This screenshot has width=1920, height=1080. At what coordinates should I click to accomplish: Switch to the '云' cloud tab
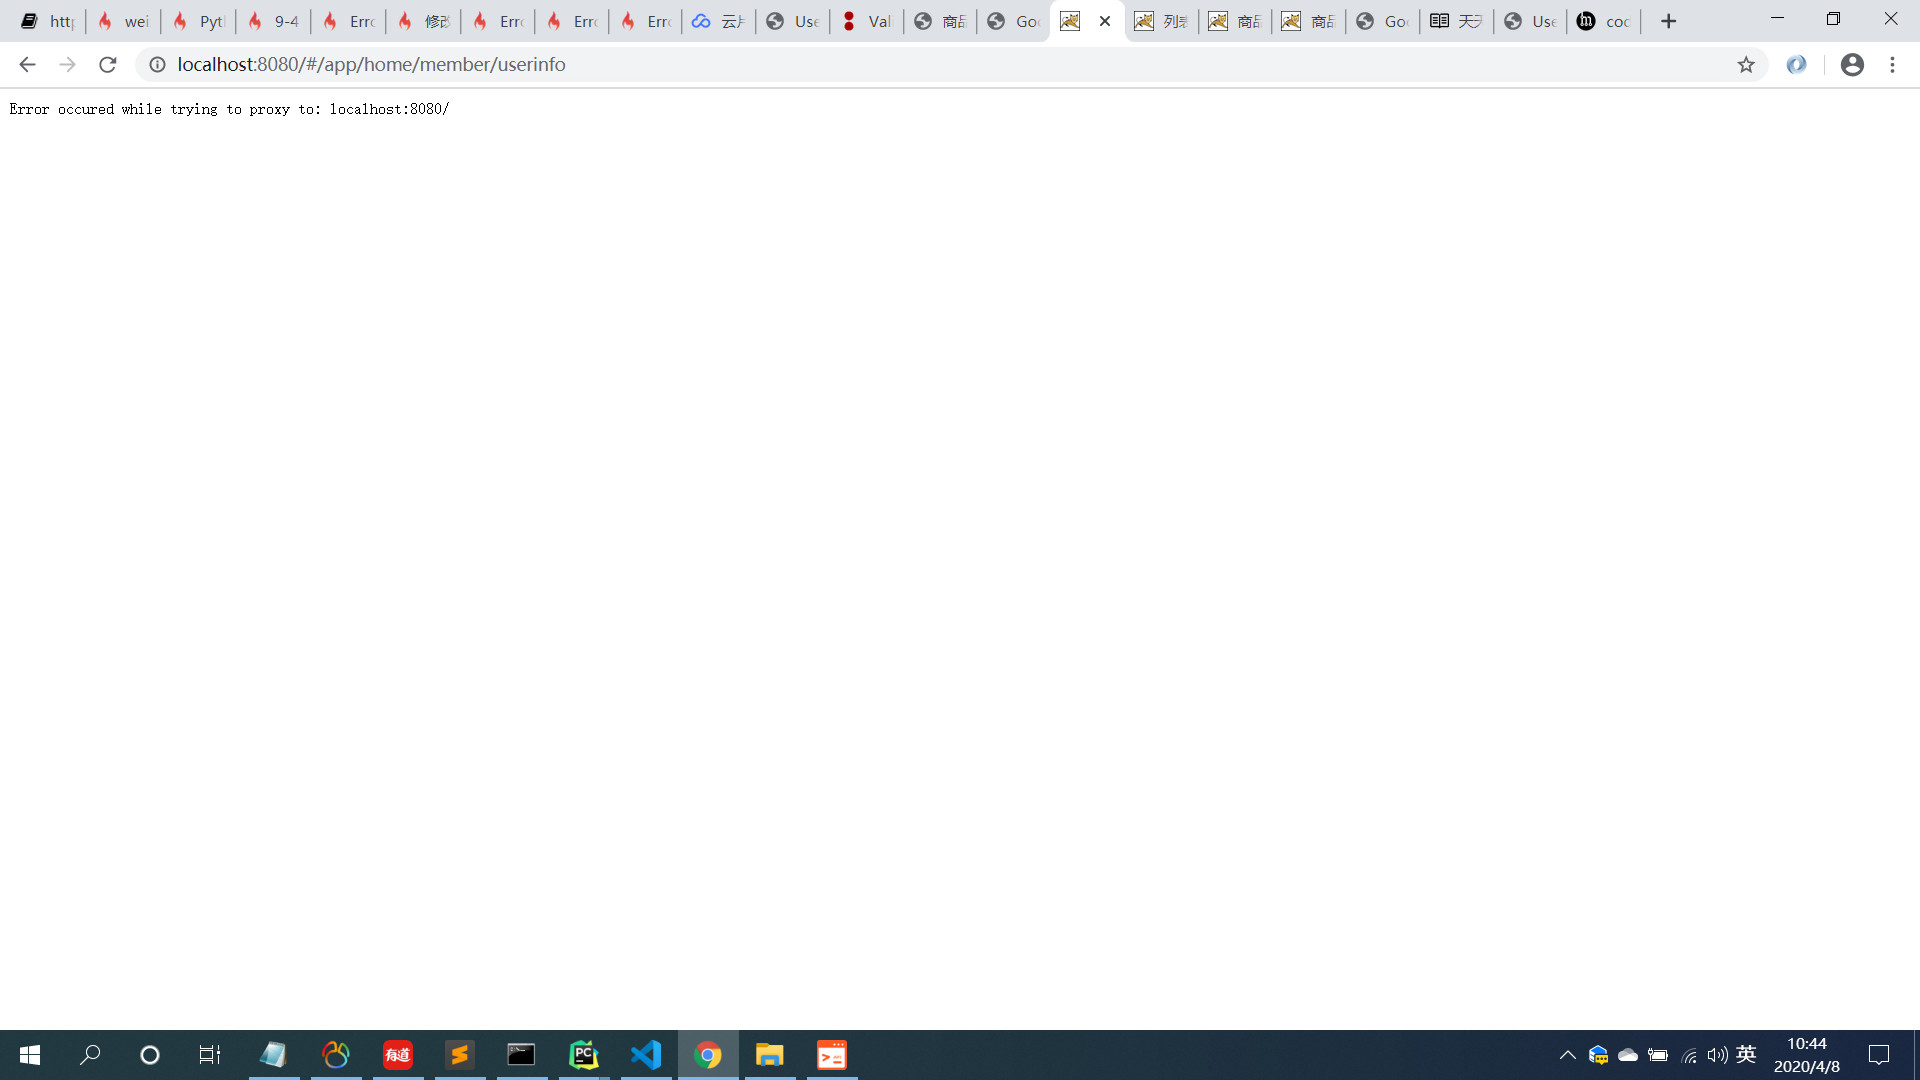[x=718, y=21]
